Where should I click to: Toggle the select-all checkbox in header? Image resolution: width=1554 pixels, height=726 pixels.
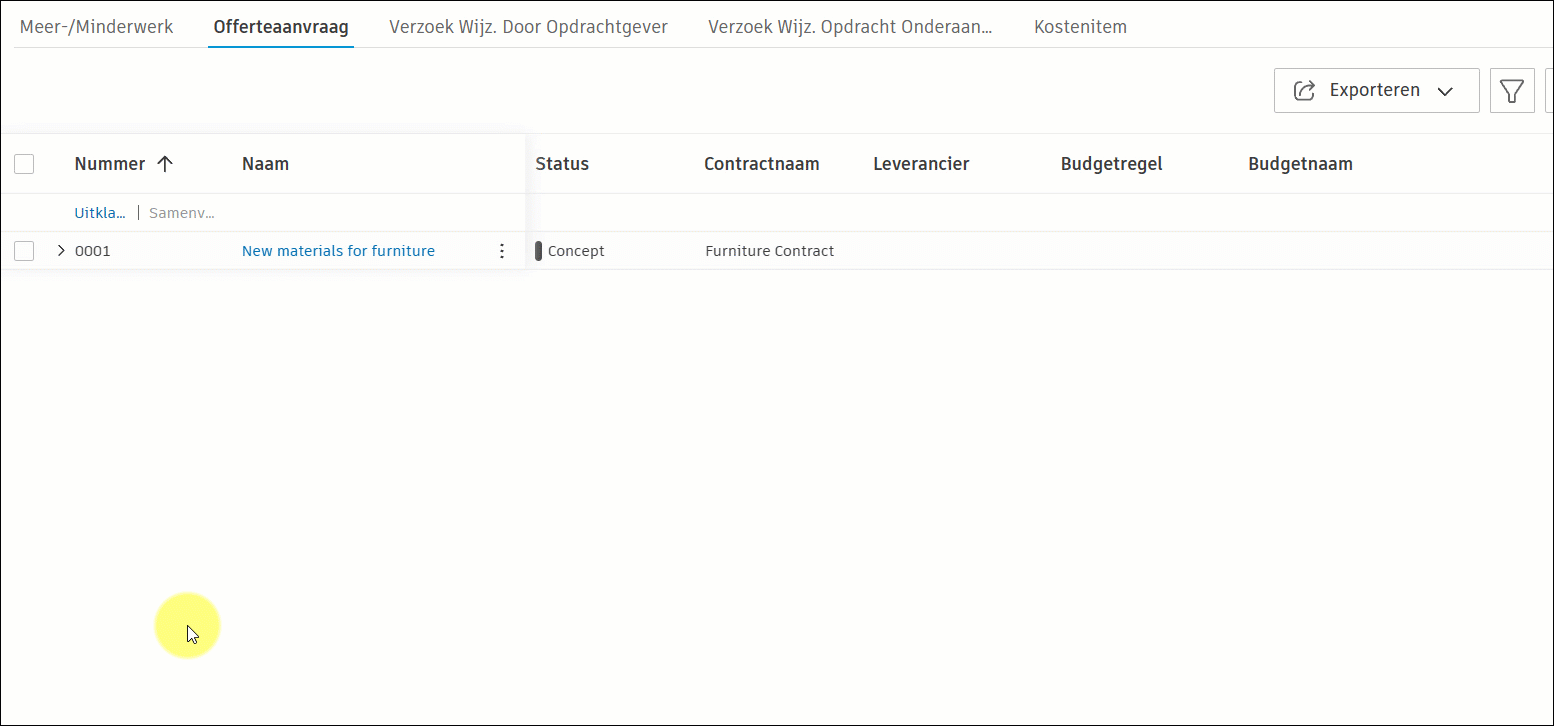coord(24,163)
